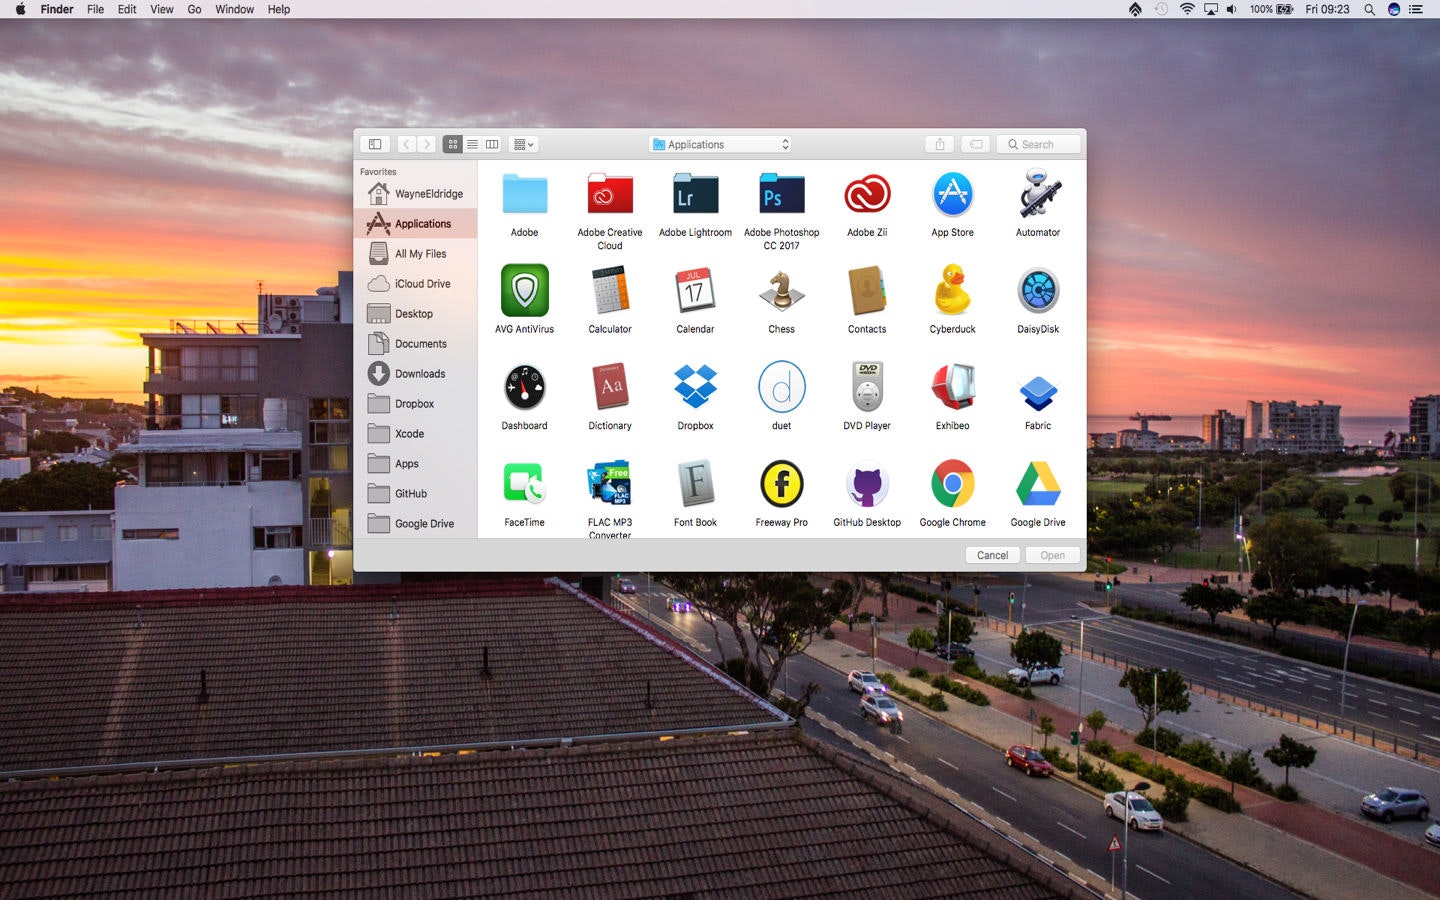This screenshot has width=1440, height=900.
Task: Select GitHub folder in sidebar
Action: 415,494
